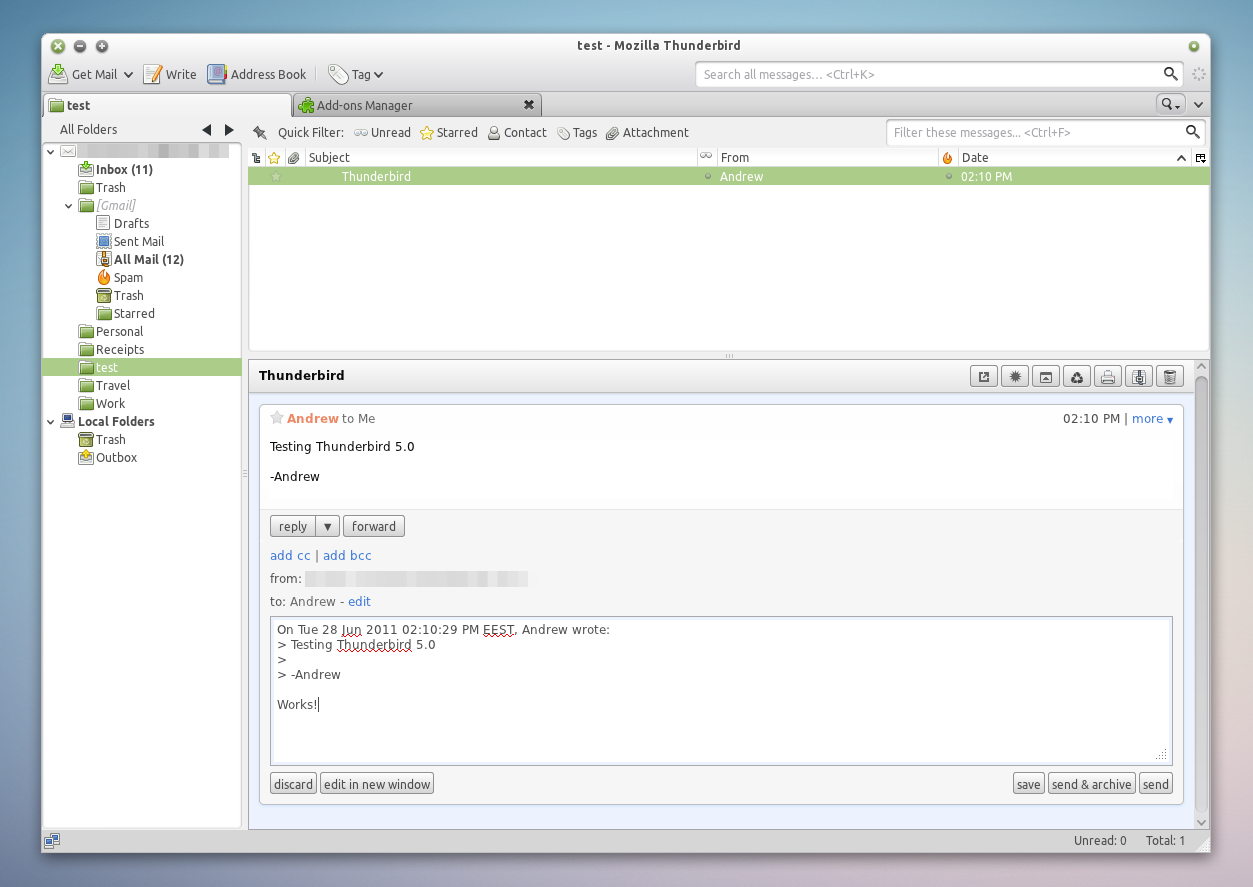Click the pop-out arrow button in message header

click(984, 376)
